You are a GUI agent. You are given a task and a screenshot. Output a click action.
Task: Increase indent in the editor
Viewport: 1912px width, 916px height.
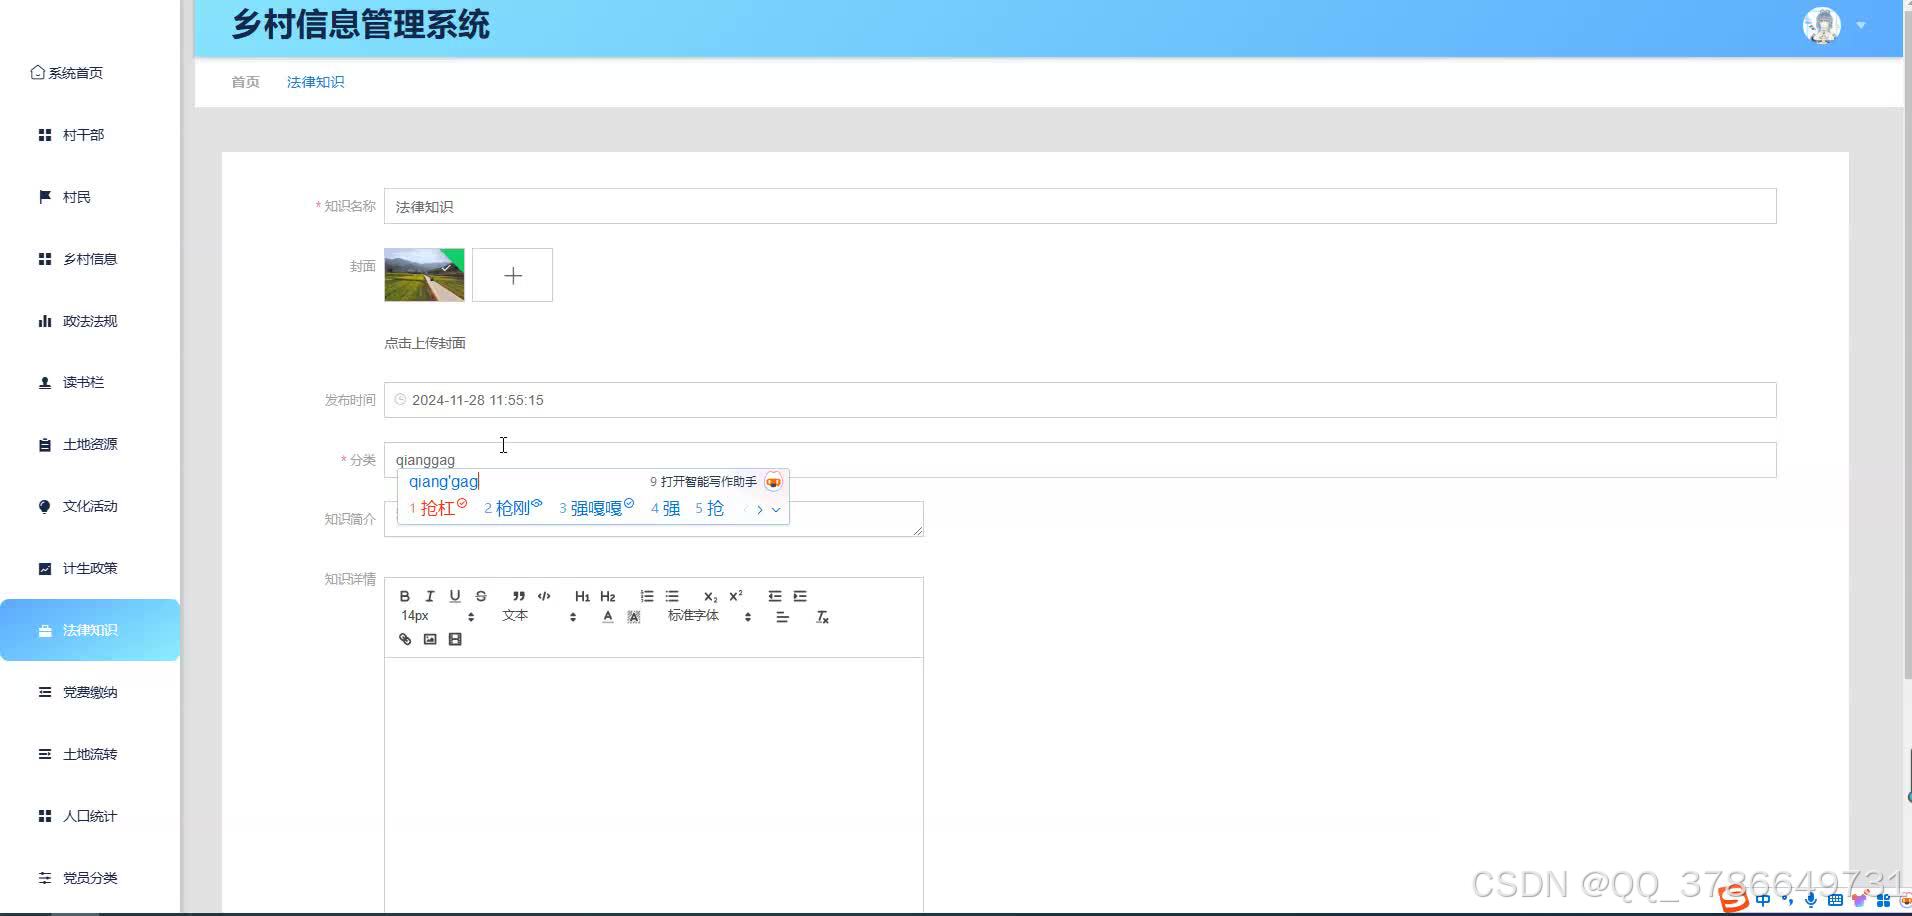click(800, 596)
